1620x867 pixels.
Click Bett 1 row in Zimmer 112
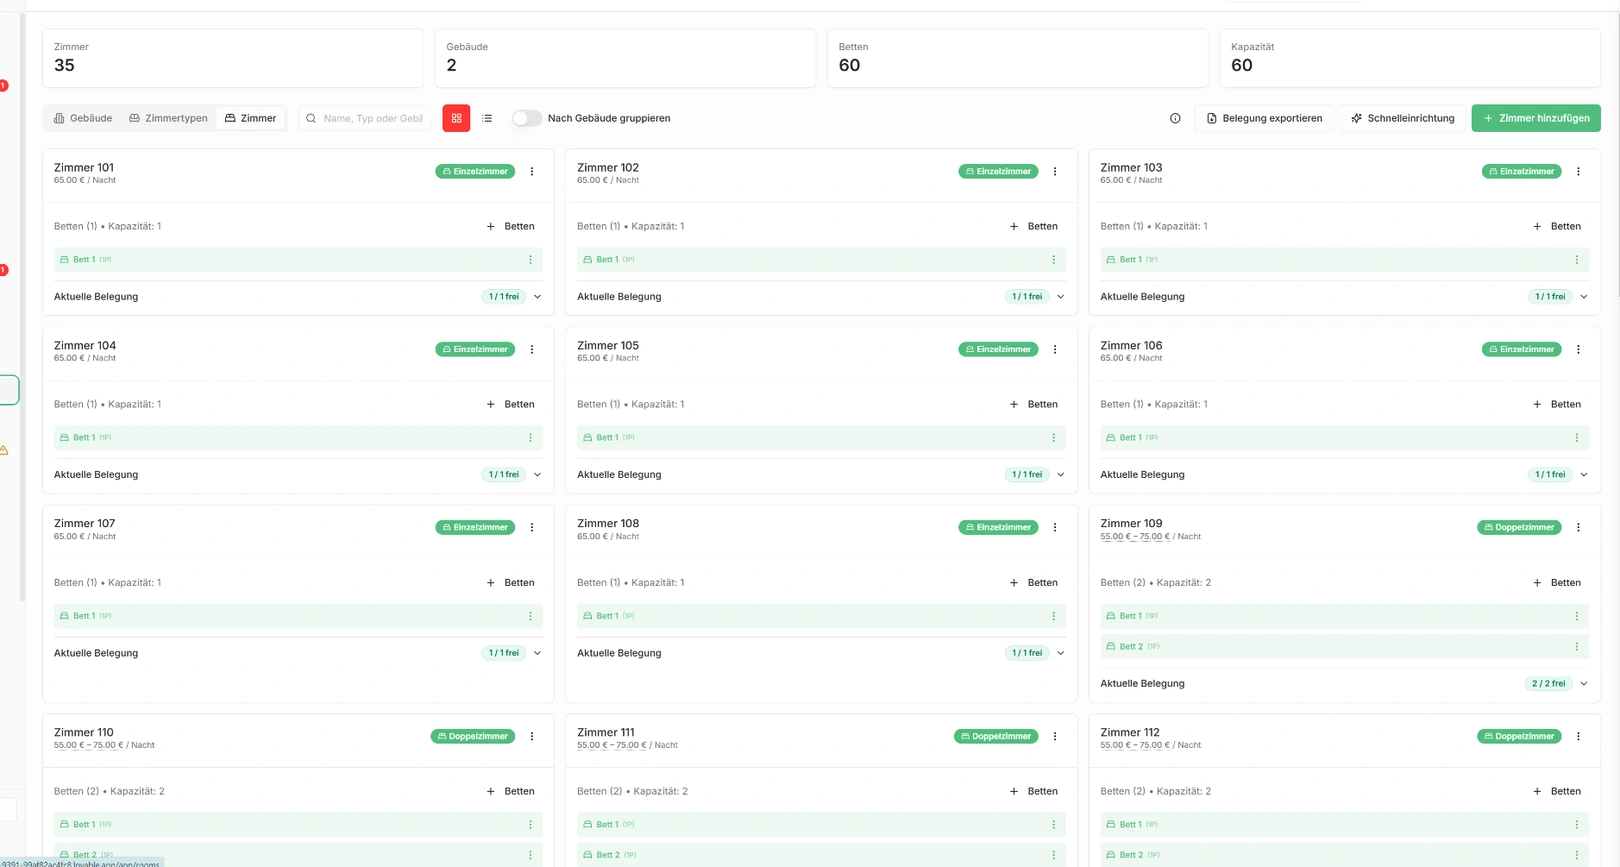[x=1345, y=825]
